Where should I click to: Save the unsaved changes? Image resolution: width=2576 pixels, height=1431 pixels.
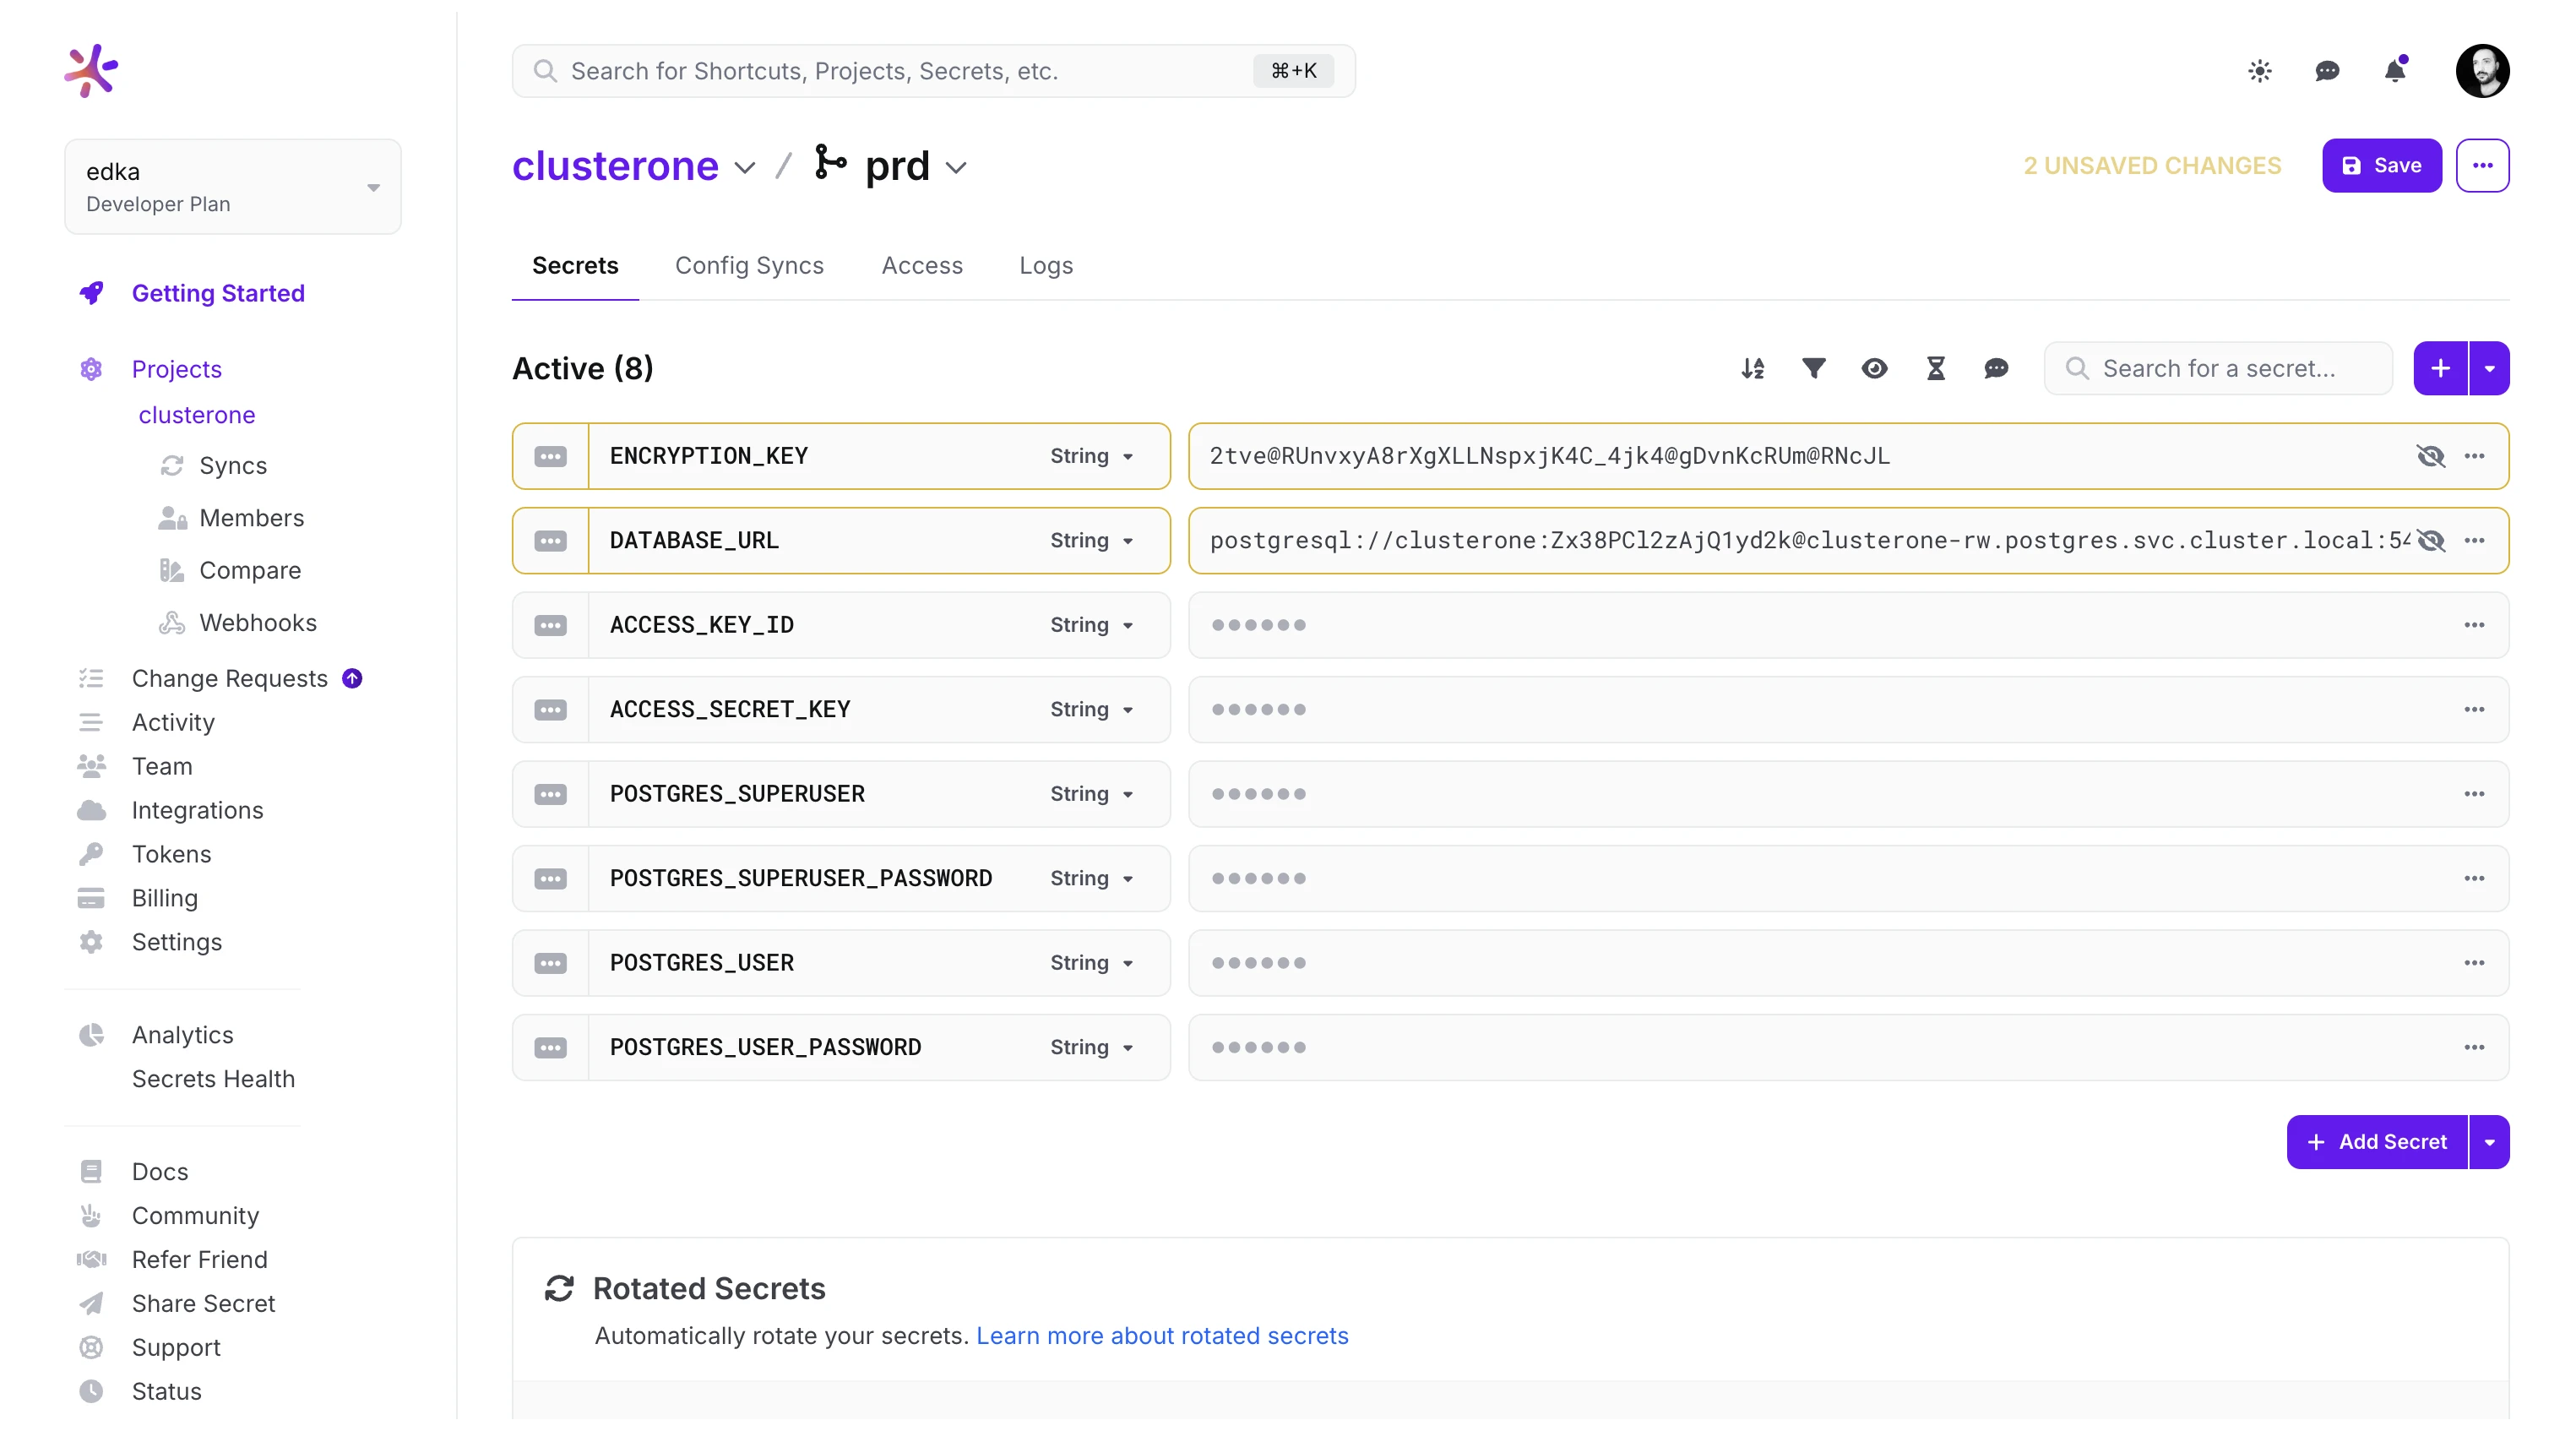coord(2381,165)
